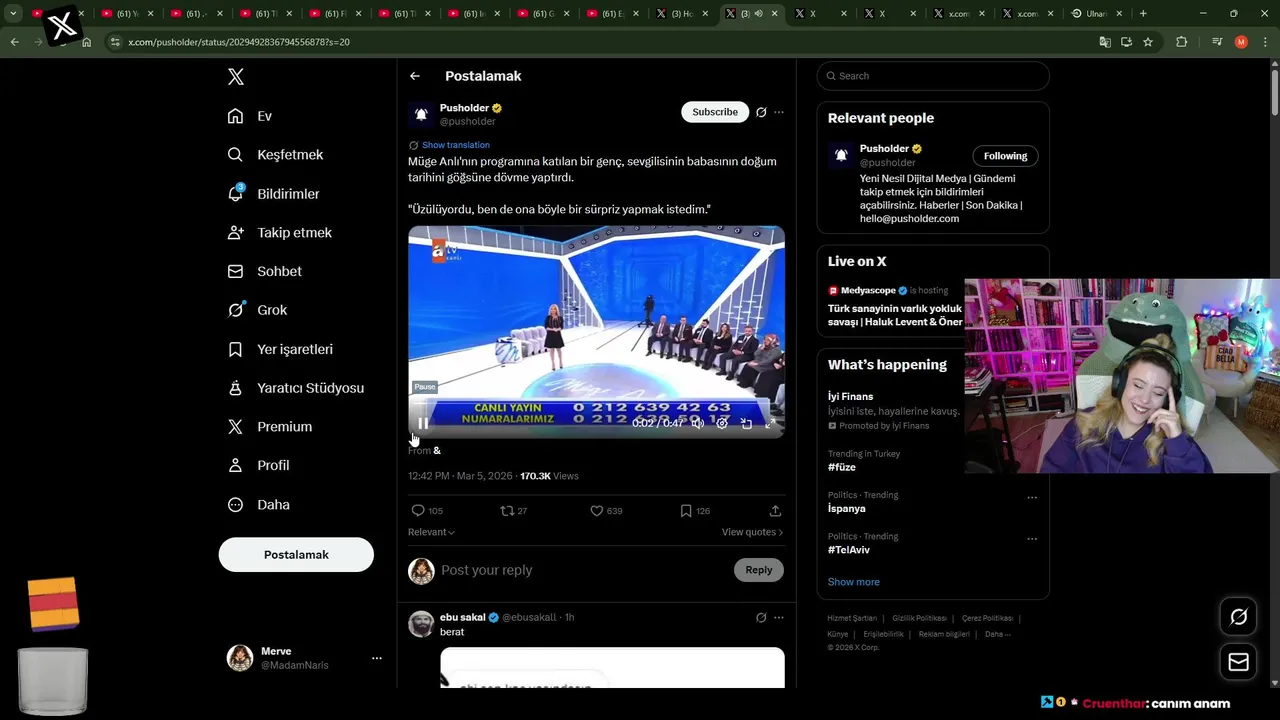Expand the Relevant sort dropdown
1280x720 pixels.
pyautogui.click(x=431, y=532)
